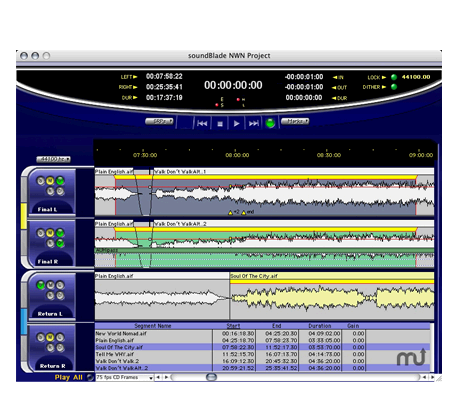Click the third top-row button on Return L
The width and height of the screenshot is (460, 416).
click(x=60, y=285)
